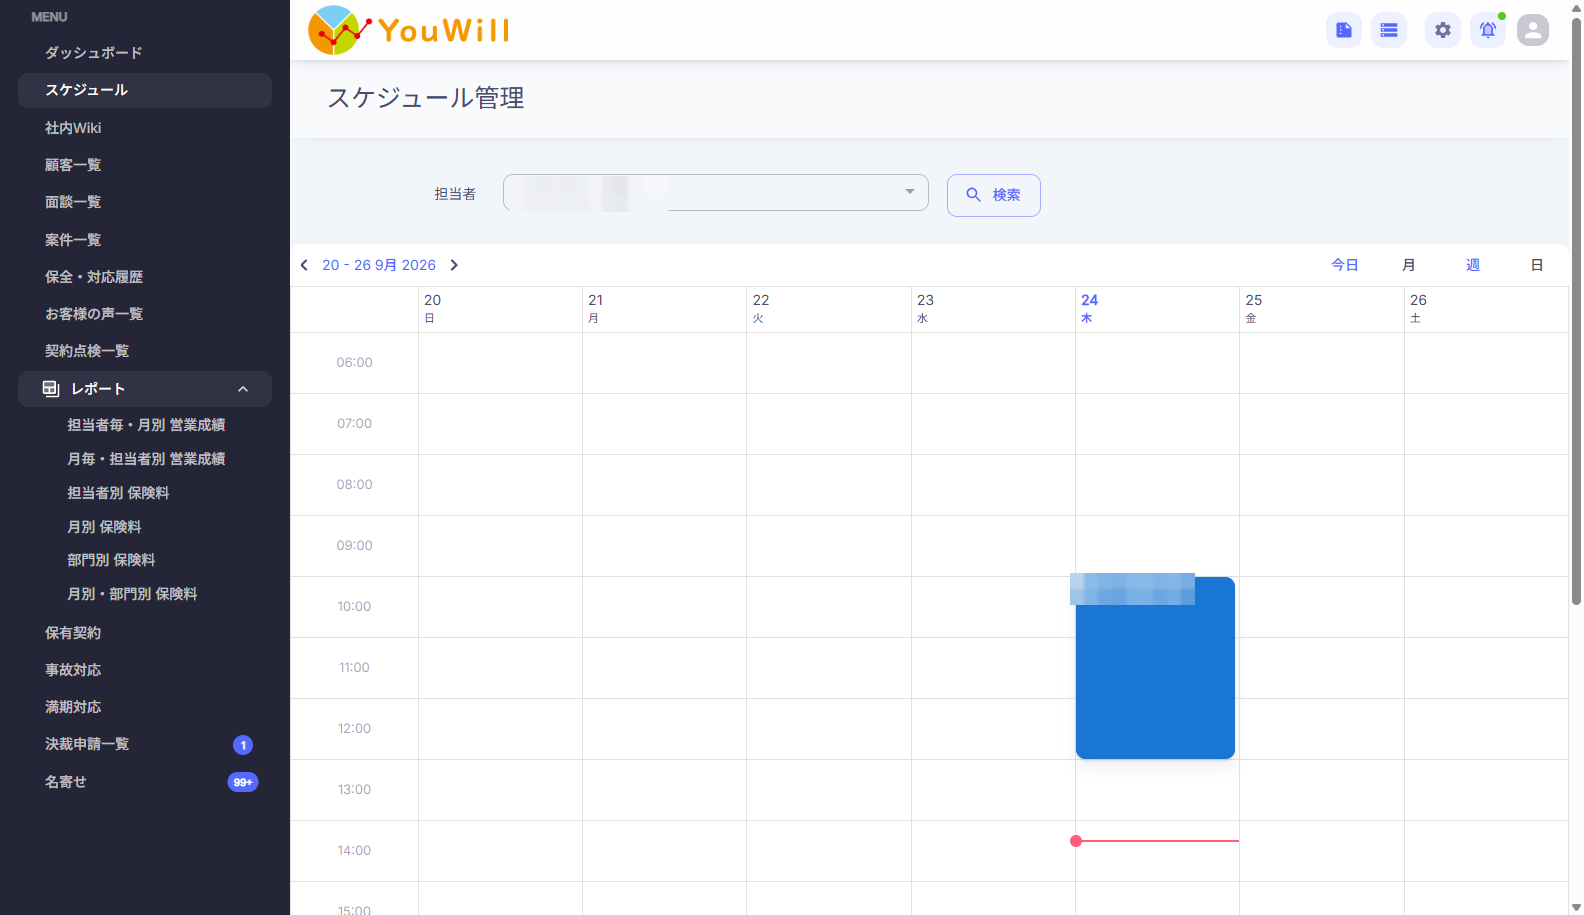Switch the calendar to 週 view
Screen dimensions: 1584x915
click(1473, 265)
